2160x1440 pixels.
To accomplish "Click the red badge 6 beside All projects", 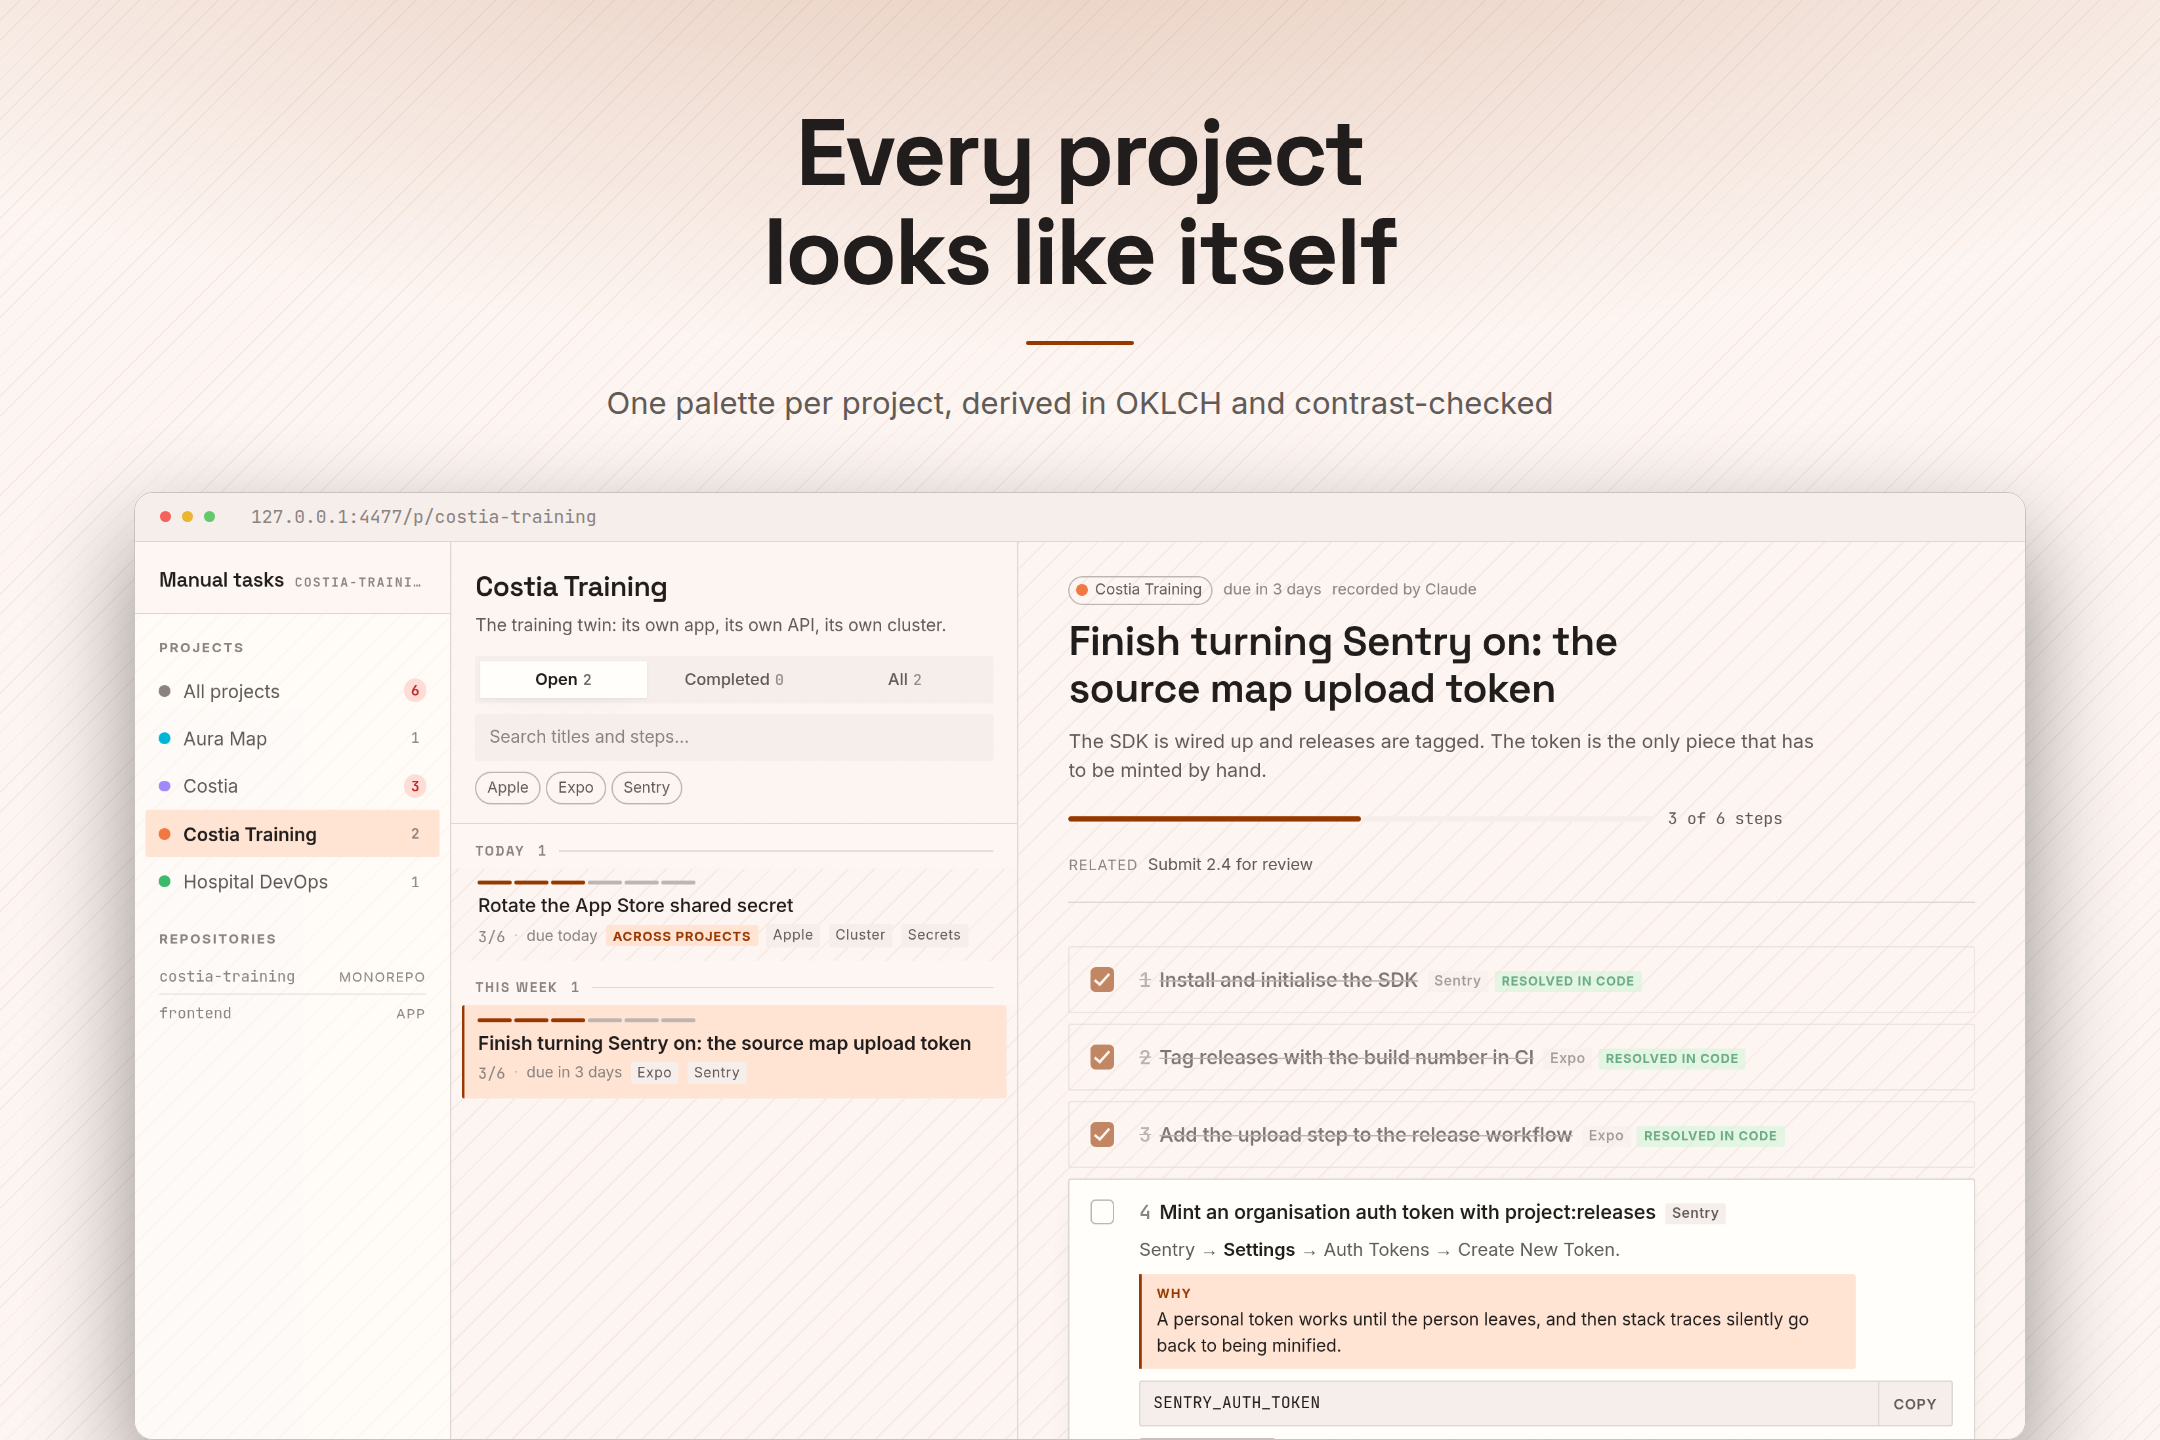I will coord(415,691).
